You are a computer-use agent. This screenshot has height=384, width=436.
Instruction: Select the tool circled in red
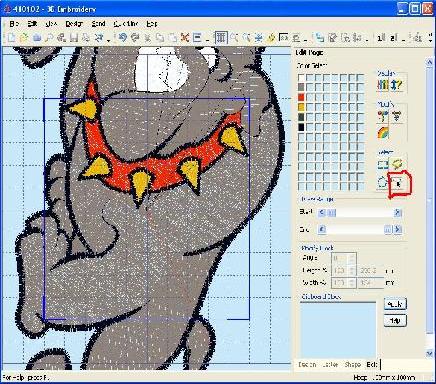point(399,183)
